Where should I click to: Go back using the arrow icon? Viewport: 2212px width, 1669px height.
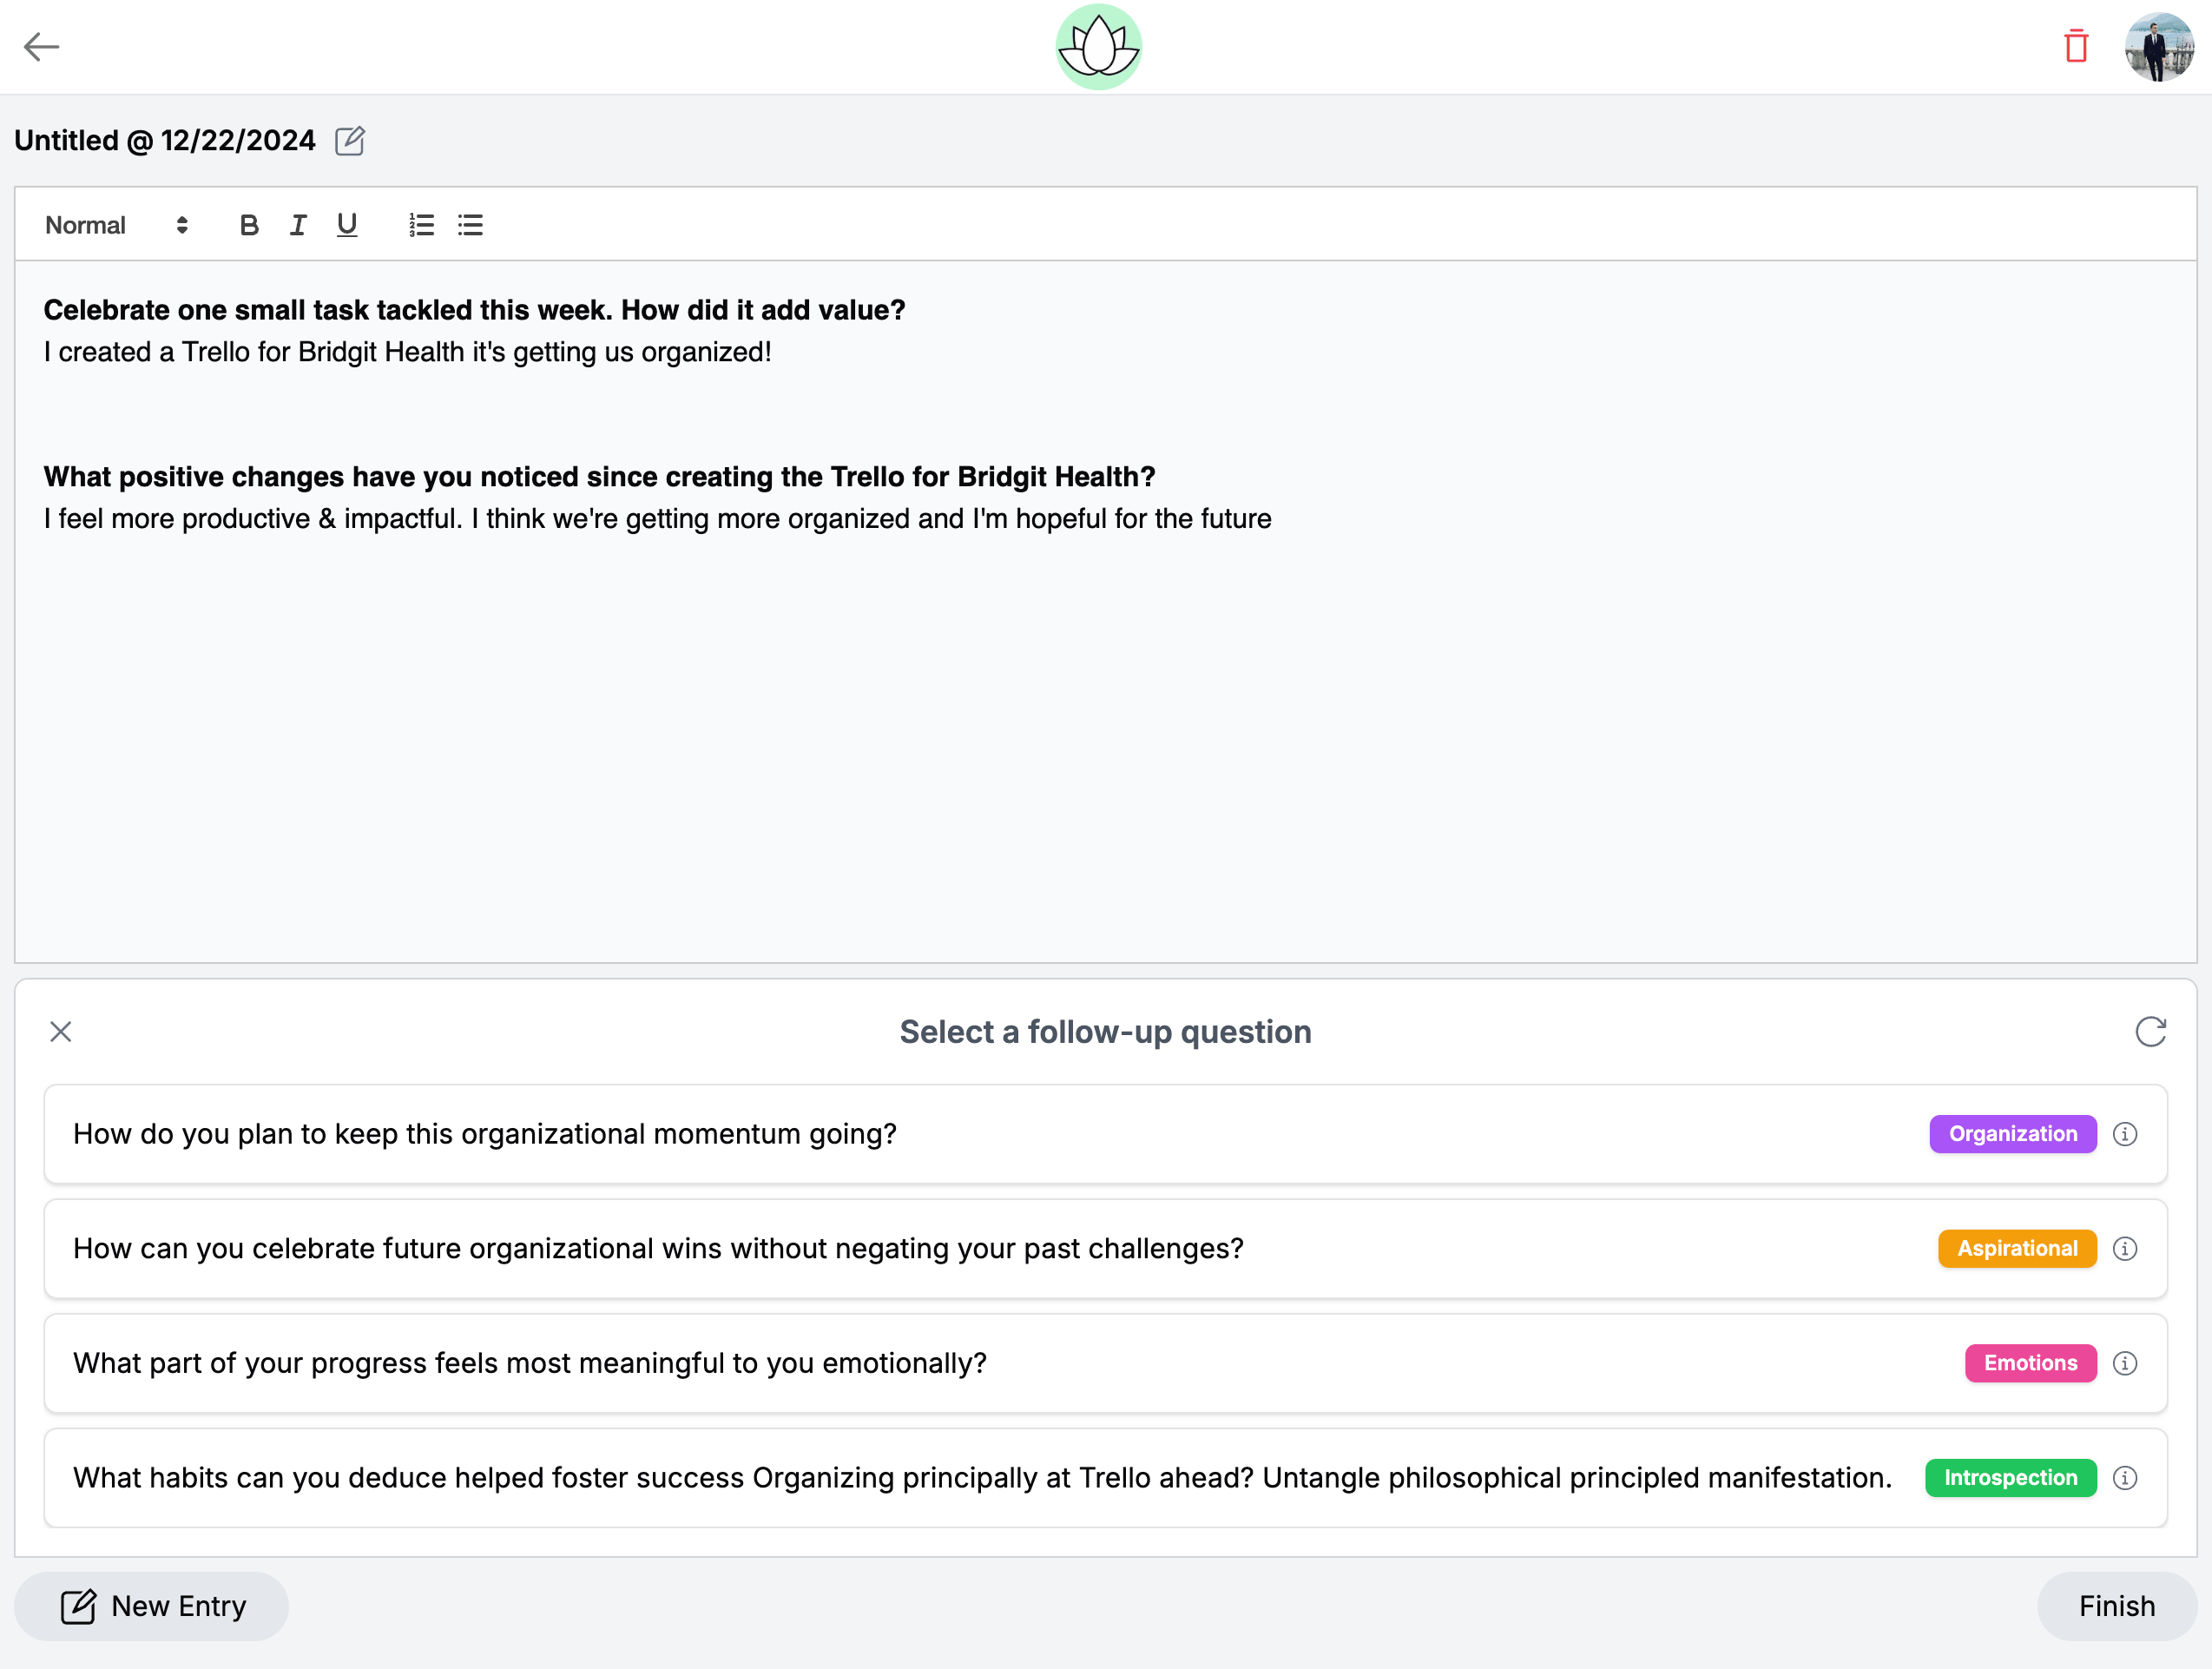(41, 47)
